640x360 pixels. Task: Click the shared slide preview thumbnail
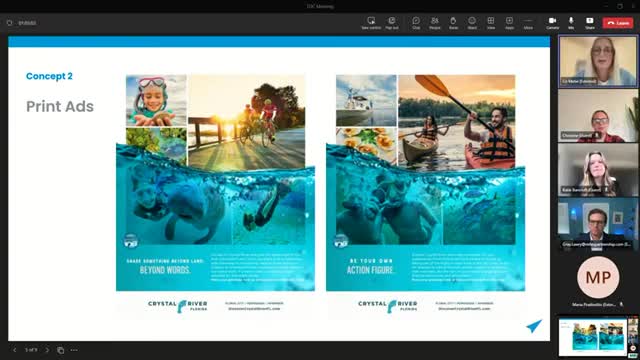593,336
